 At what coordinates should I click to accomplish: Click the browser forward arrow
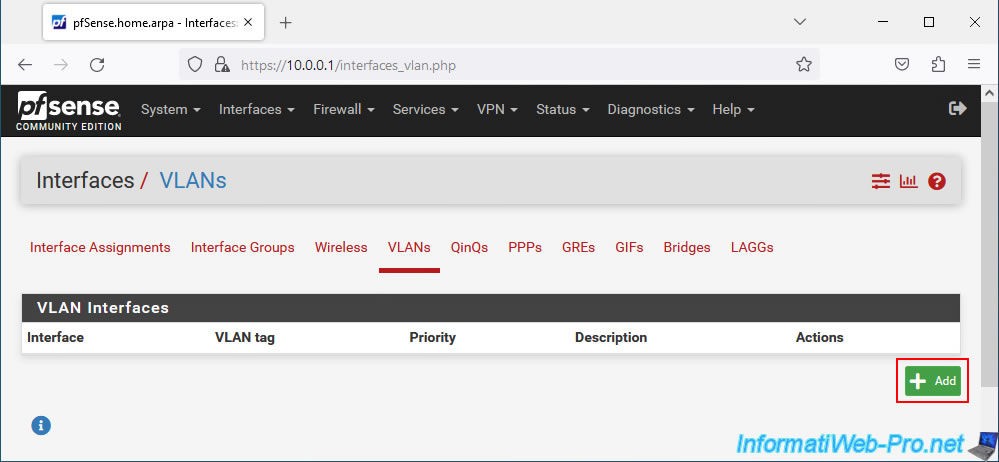click(x=61, y=64)
